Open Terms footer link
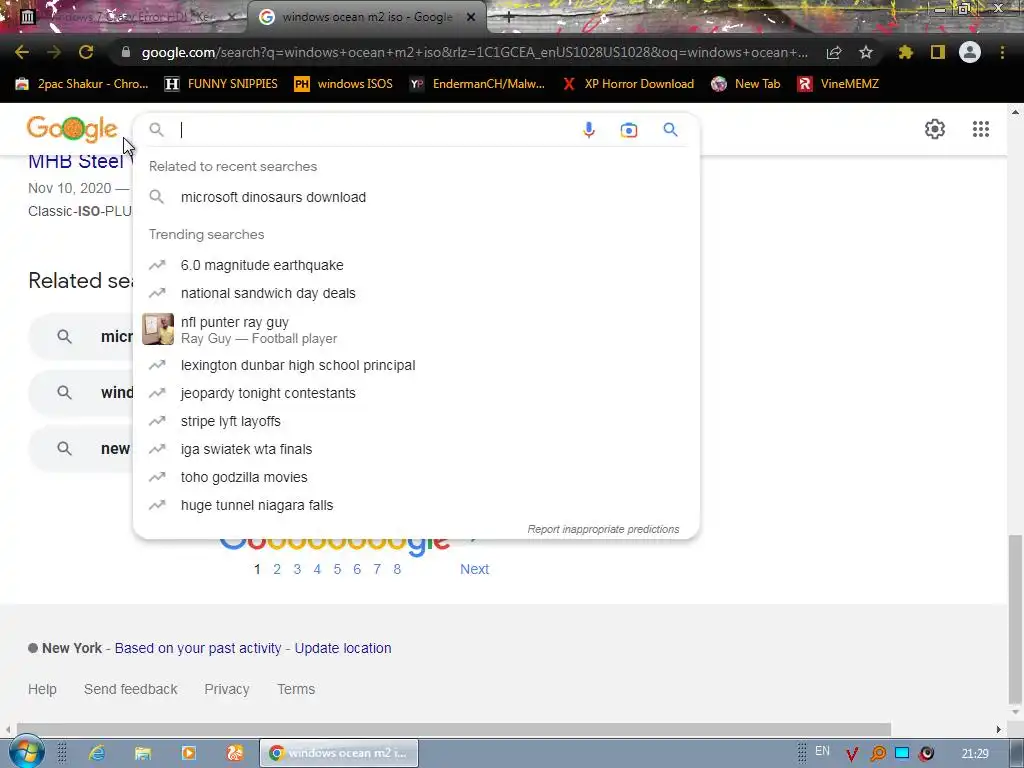Screen dimensions: 1024x768 coord(296,689)
